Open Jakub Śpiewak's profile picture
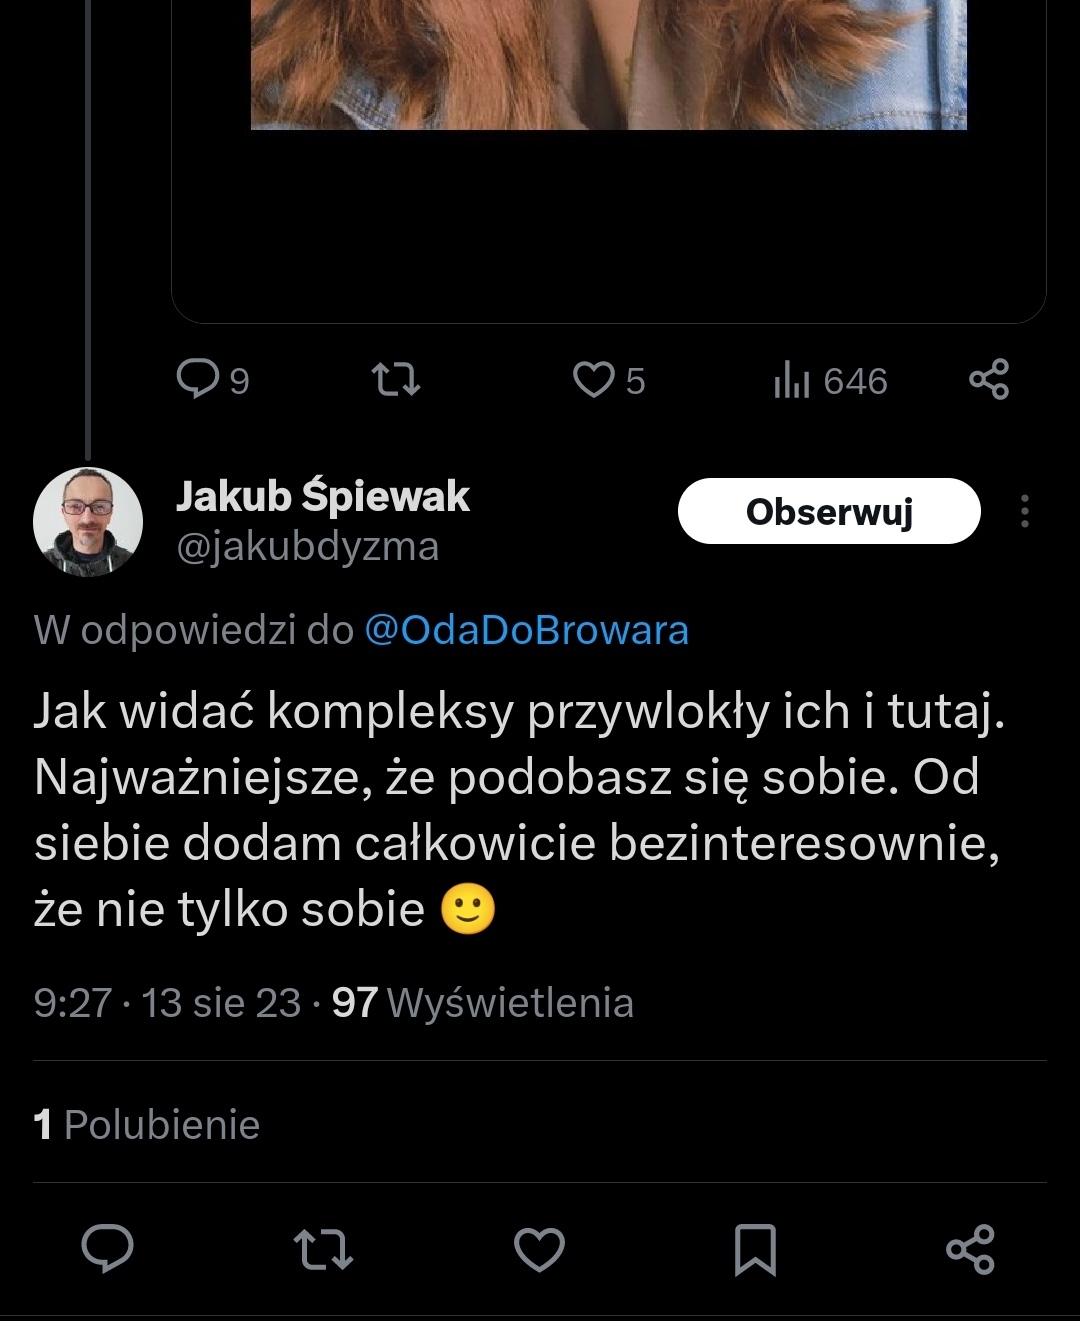The height and width of the screenshot is (1321, 1080). 88,521
